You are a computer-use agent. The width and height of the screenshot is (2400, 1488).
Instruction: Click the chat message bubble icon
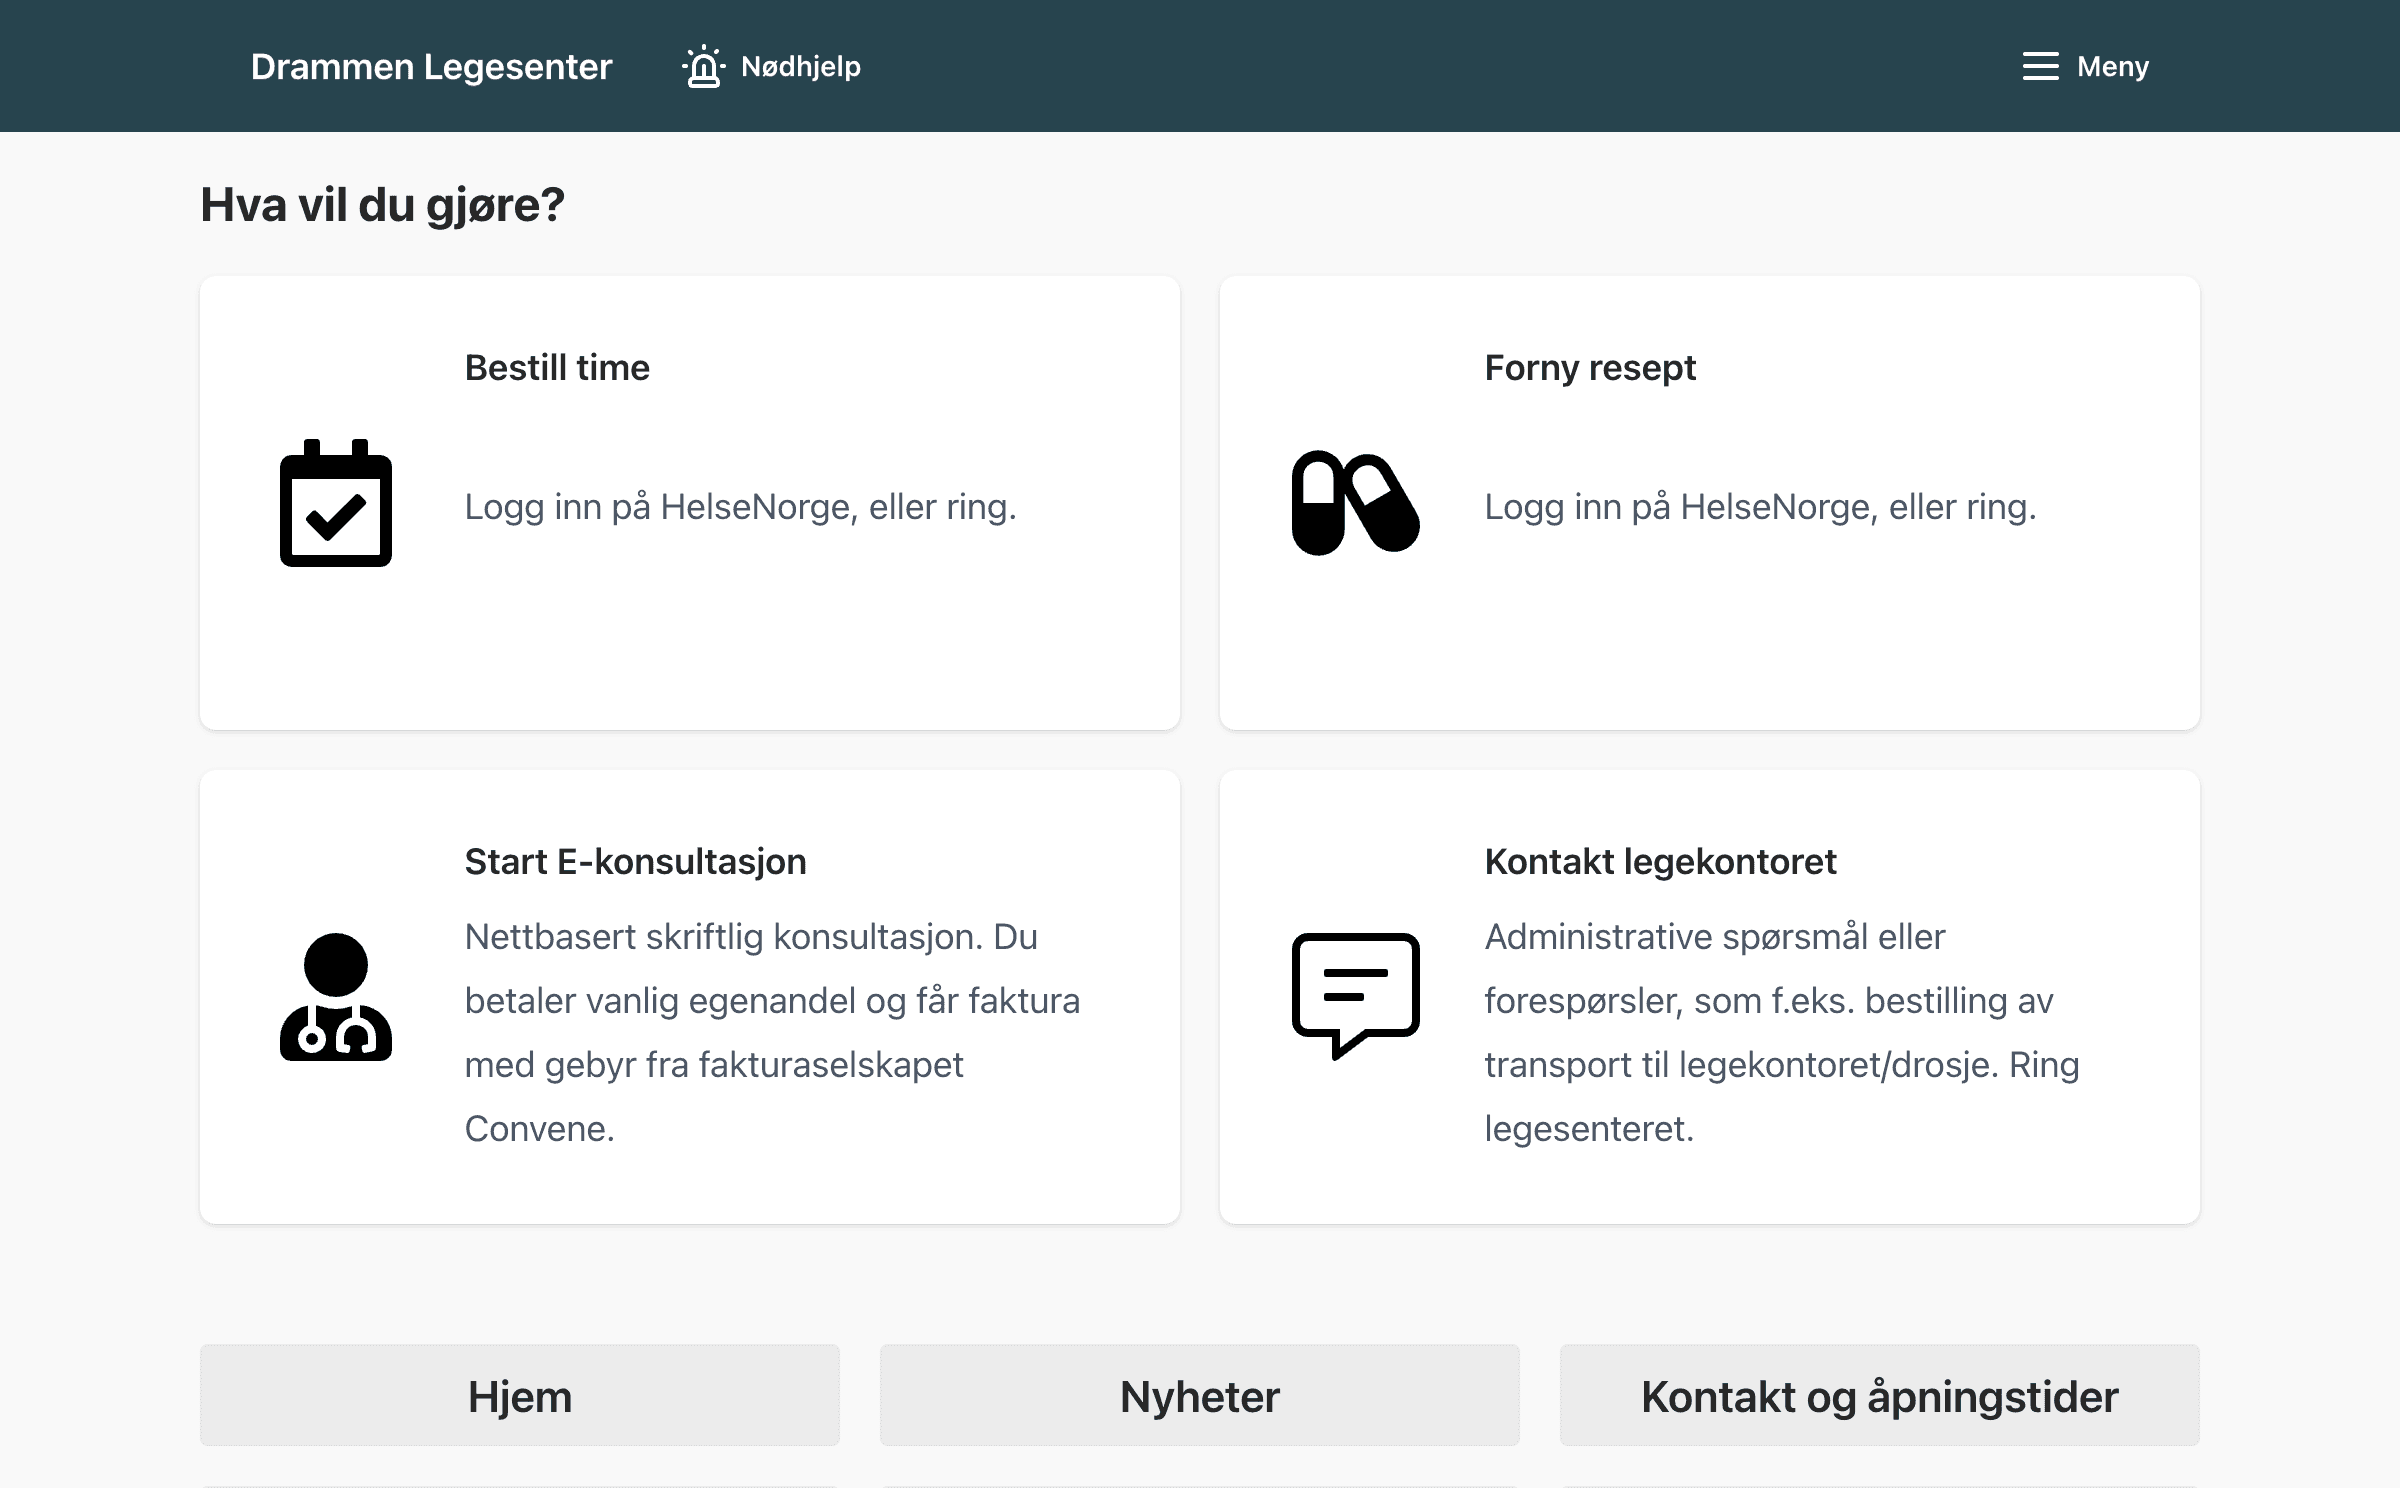[1356, 996]
